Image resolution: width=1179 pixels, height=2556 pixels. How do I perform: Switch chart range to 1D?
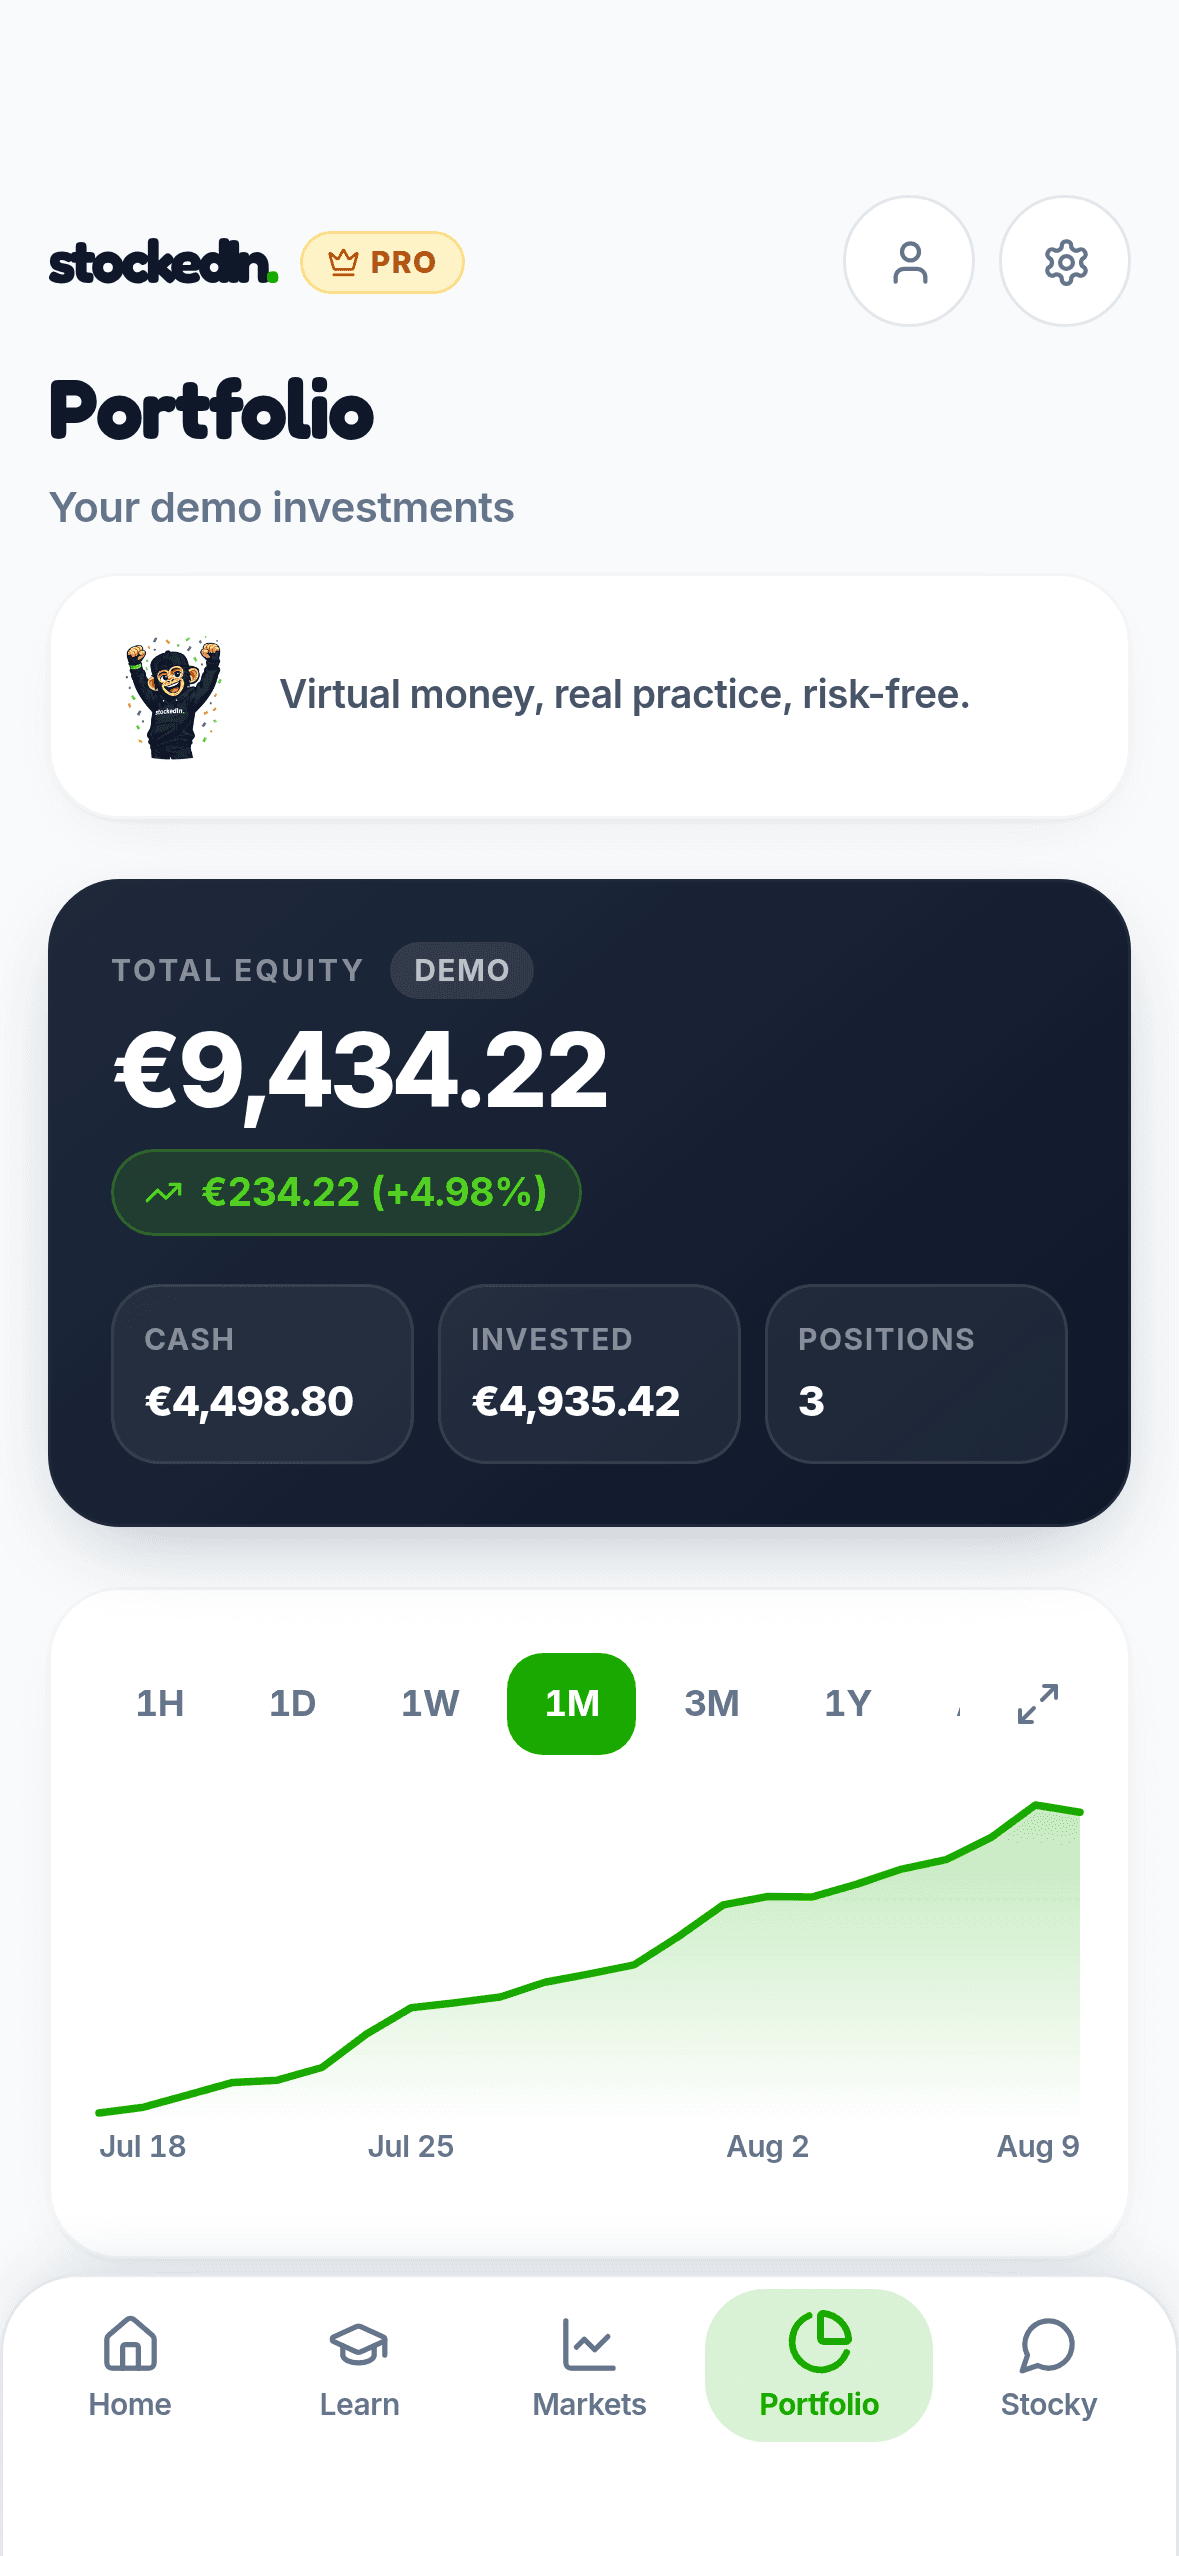pos(293,1703)
